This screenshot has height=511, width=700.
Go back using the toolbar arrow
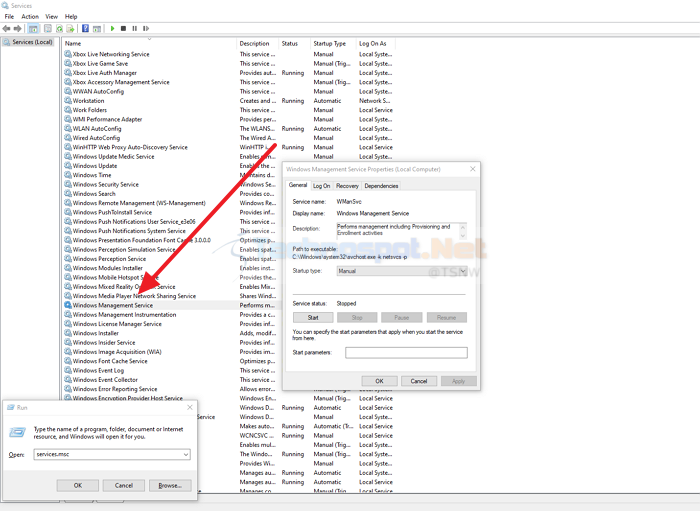[x=6, y=29]
